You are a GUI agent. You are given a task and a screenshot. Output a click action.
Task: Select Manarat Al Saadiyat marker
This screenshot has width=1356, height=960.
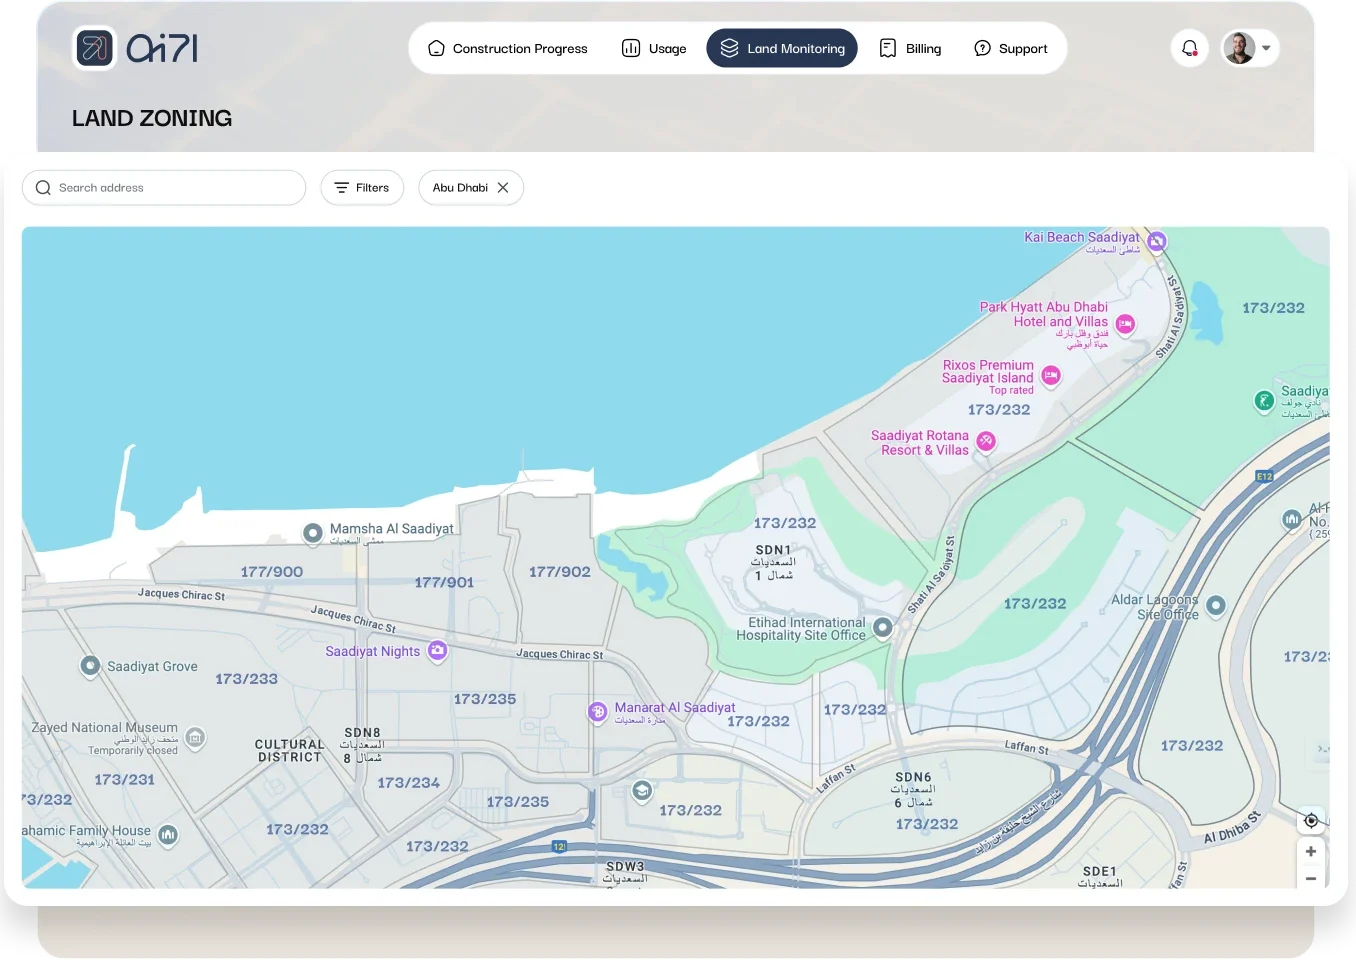tap(598, 712)
